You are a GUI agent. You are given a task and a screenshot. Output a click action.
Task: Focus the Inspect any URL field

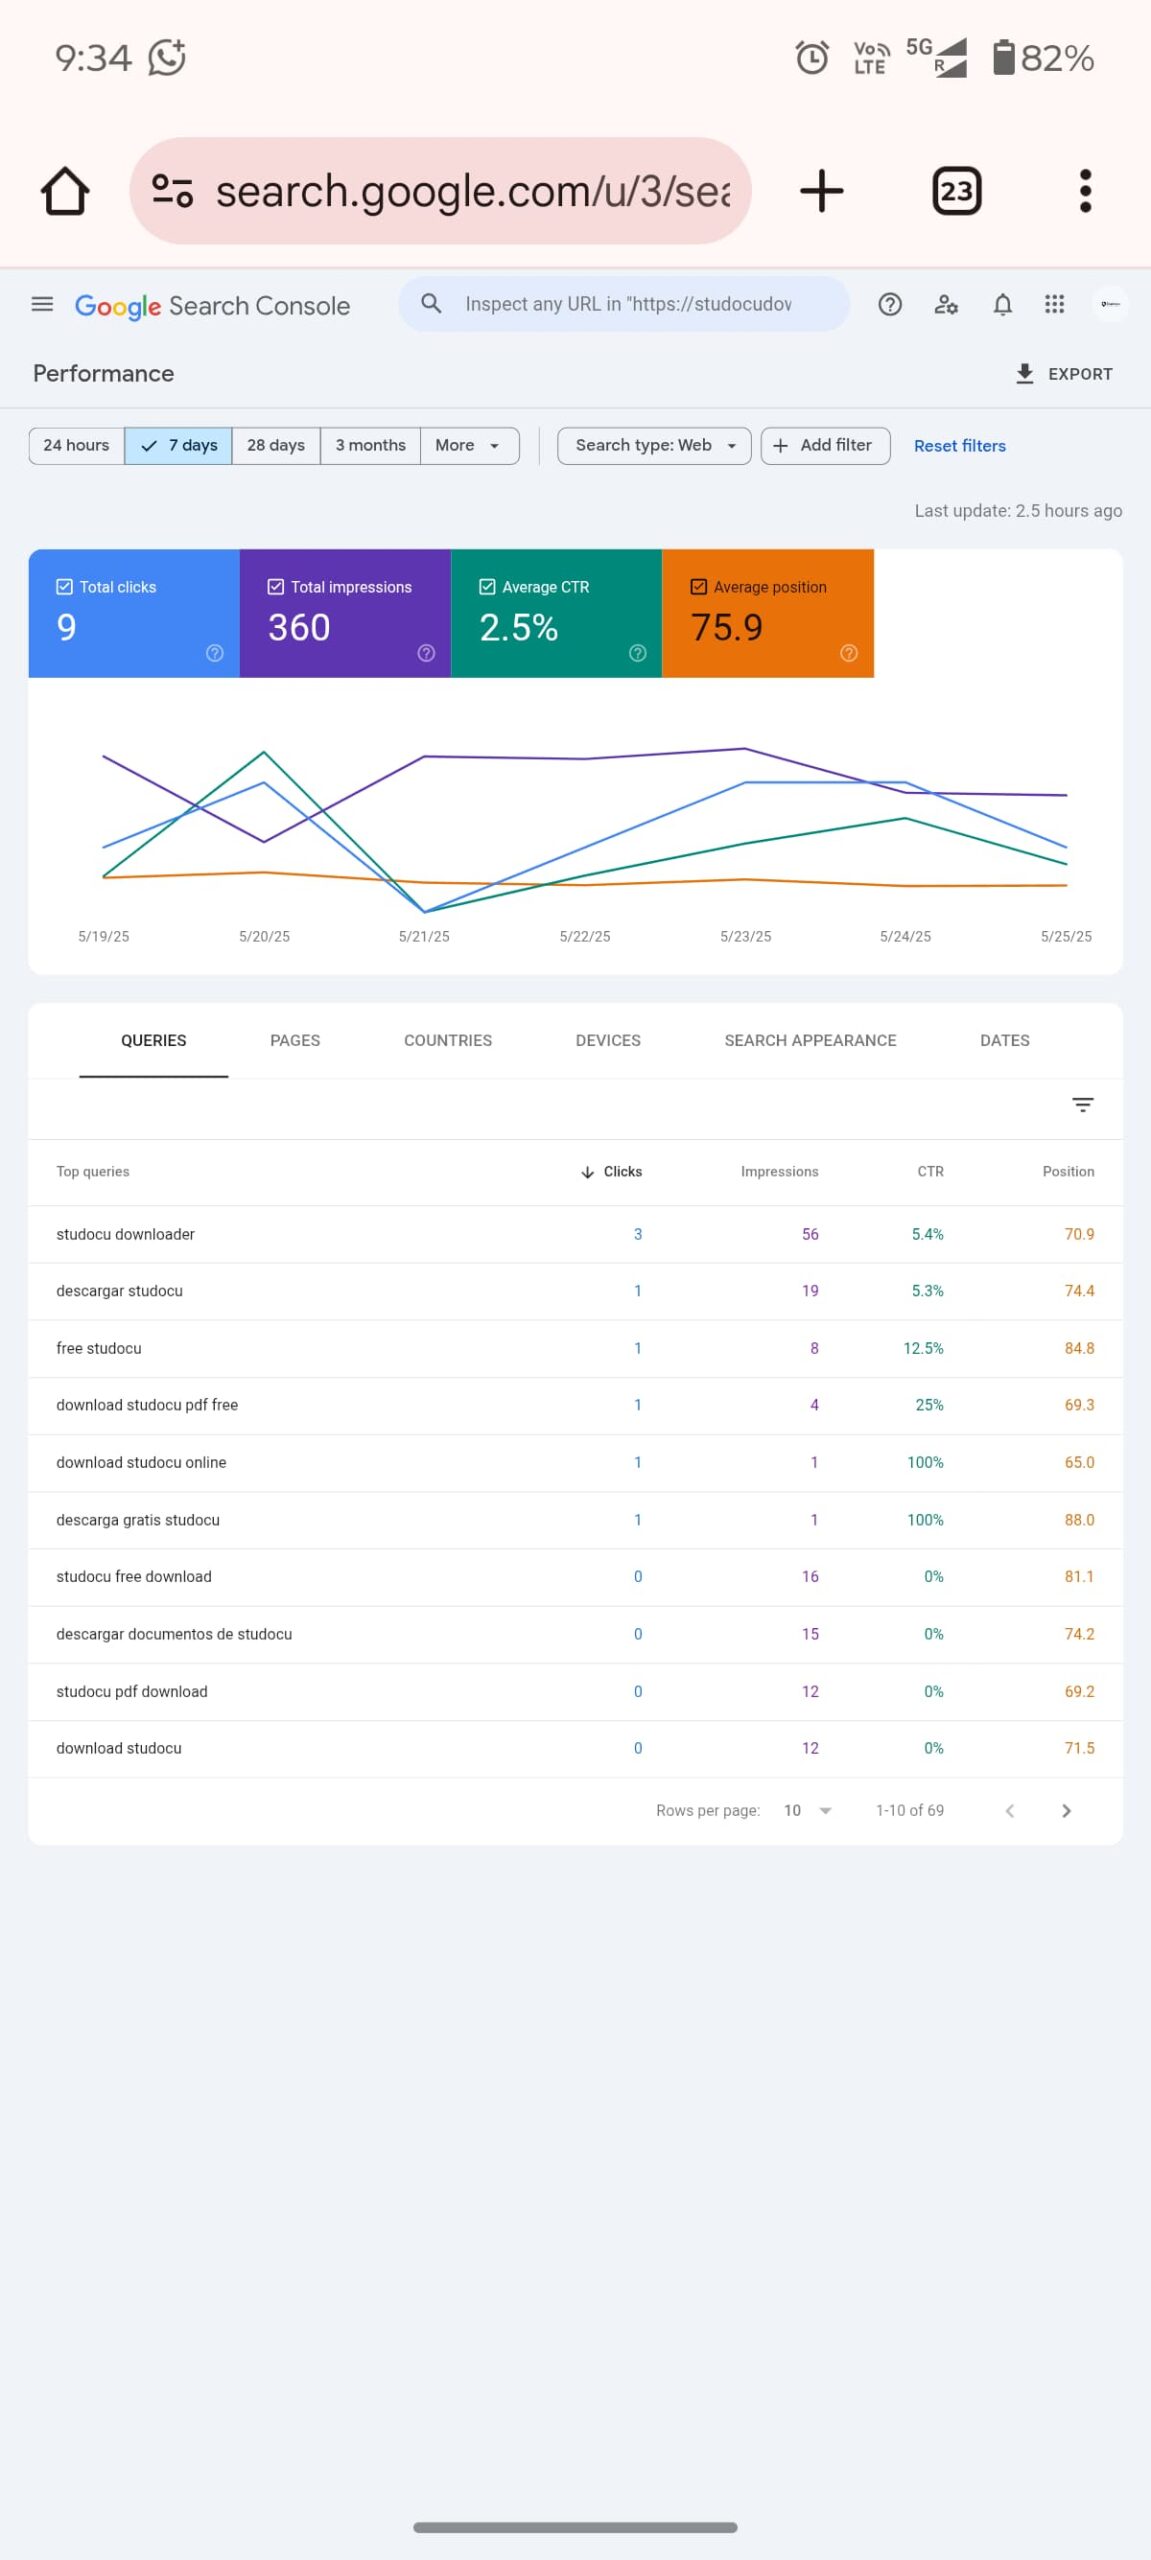click(x=628, y=304)
